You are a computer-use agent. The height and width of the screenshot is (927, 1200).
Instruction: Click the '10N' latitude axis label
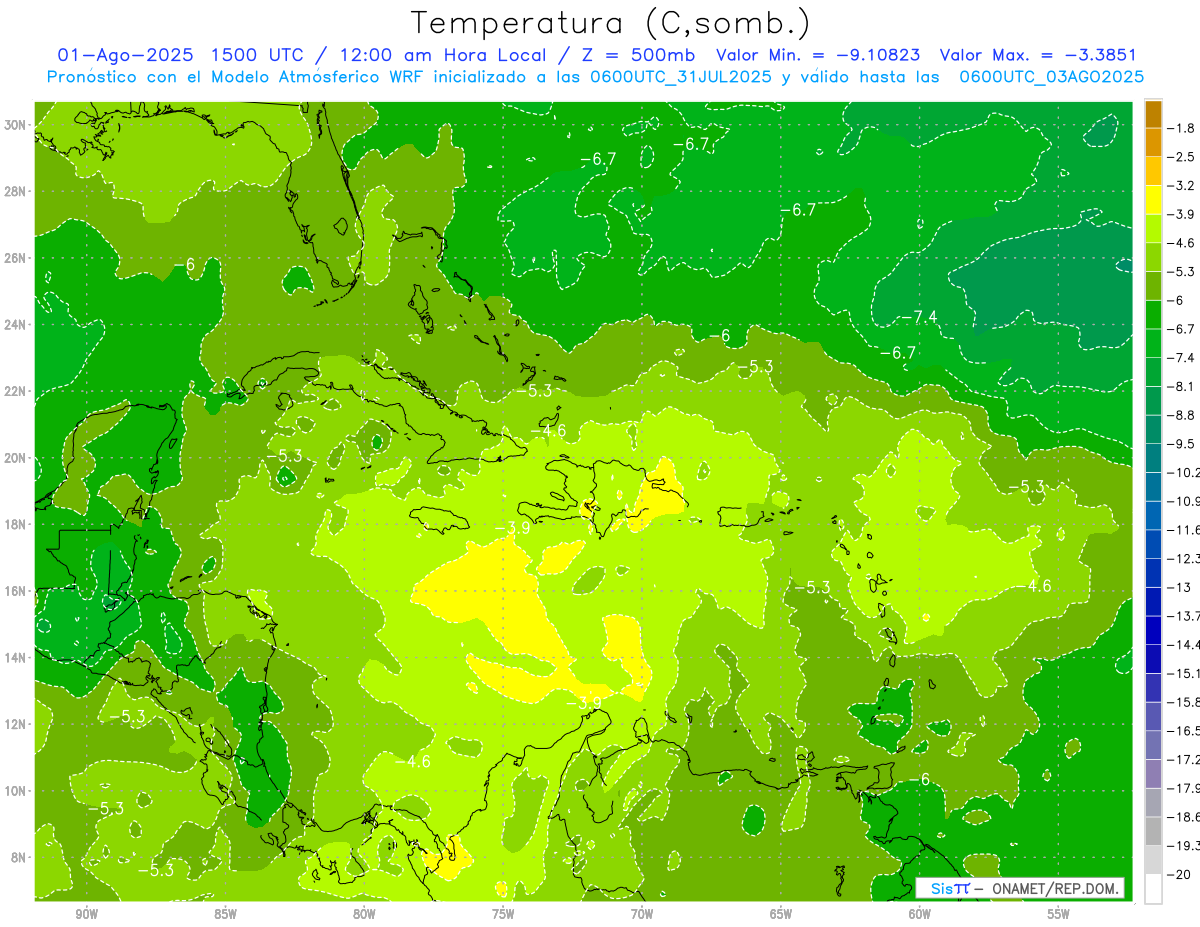tap(16, 791)
